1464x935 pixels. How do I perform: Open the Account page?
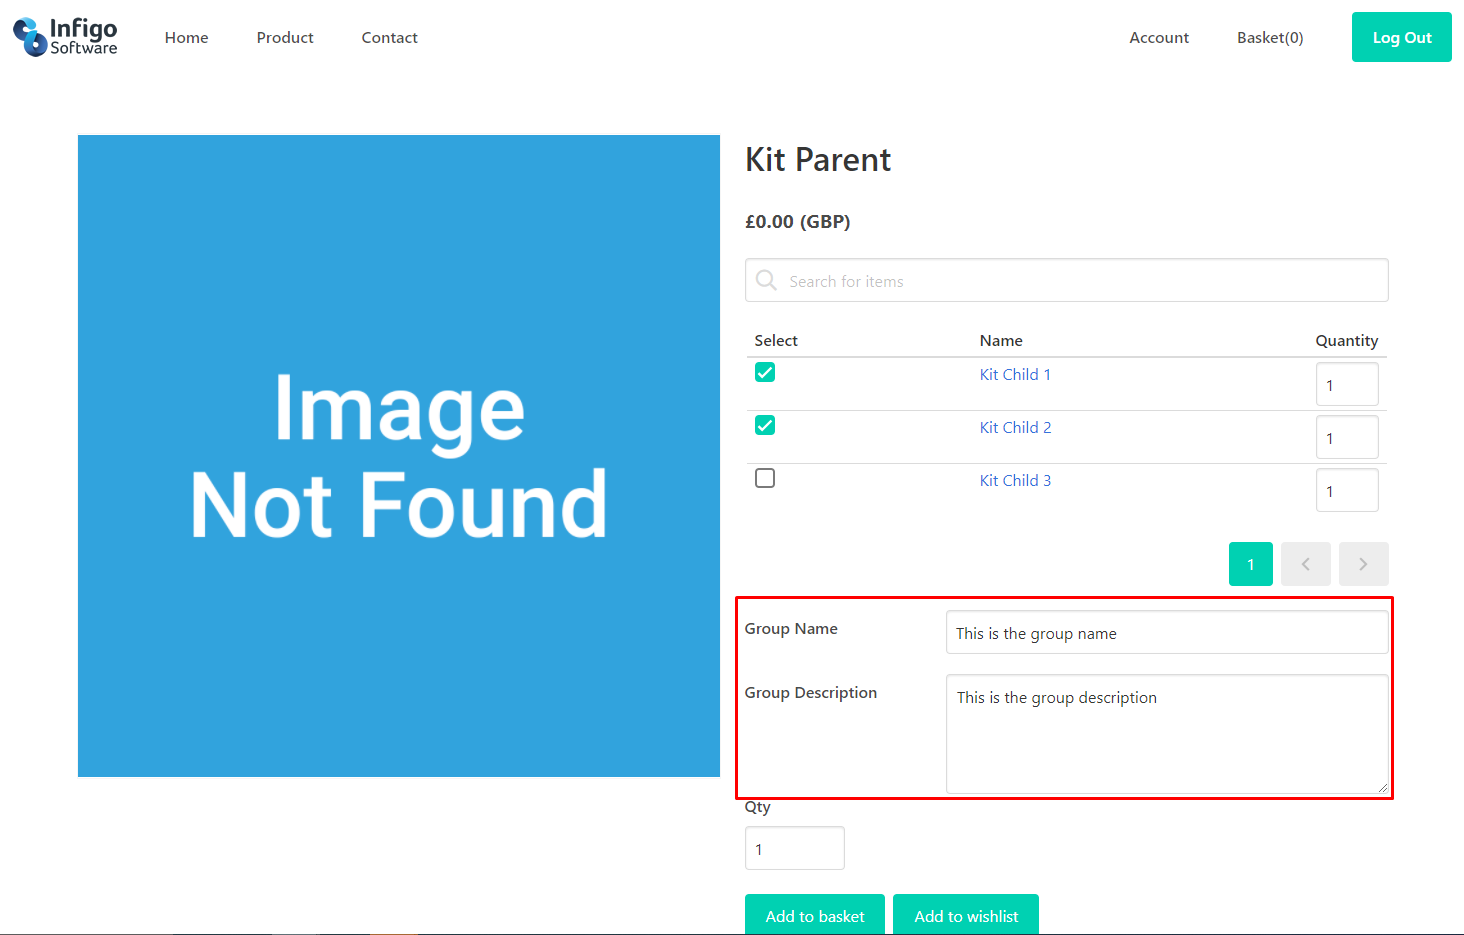(1159, 37)
